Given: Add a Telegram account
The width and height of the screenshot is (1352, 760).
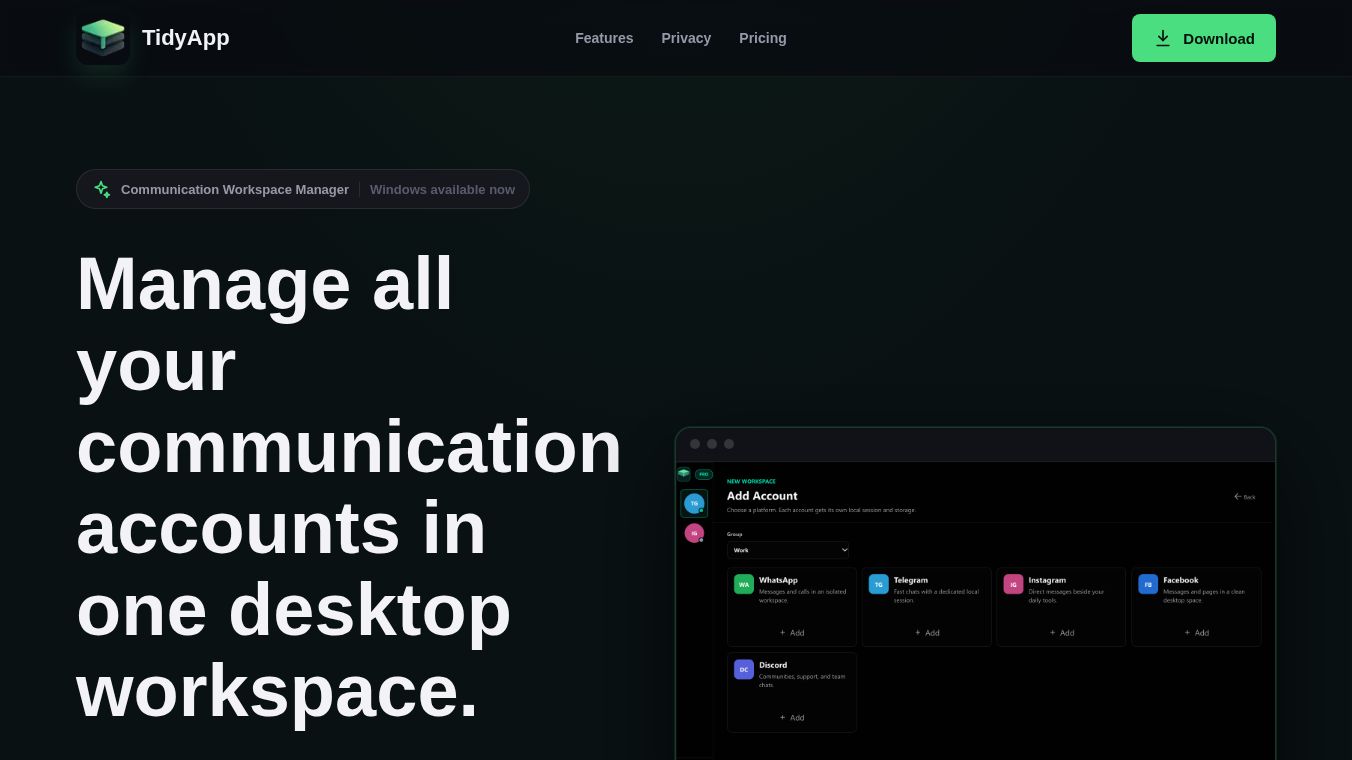Looking at the screenshot, I should (x=927, y=632).
